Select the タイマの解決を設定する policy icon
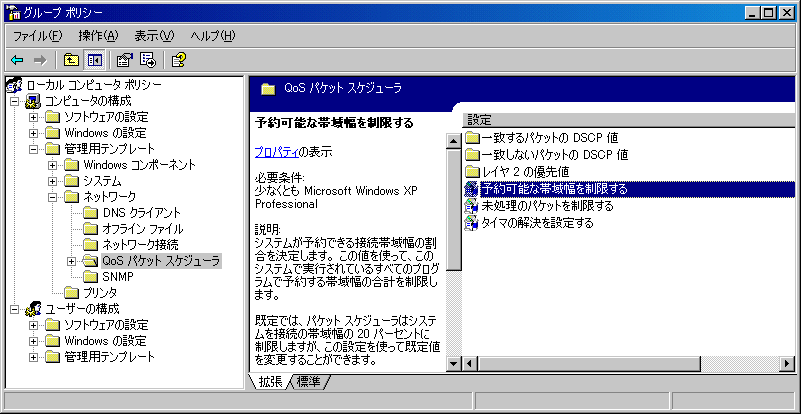Screen dimensions: 801x414 coord(470,223)
